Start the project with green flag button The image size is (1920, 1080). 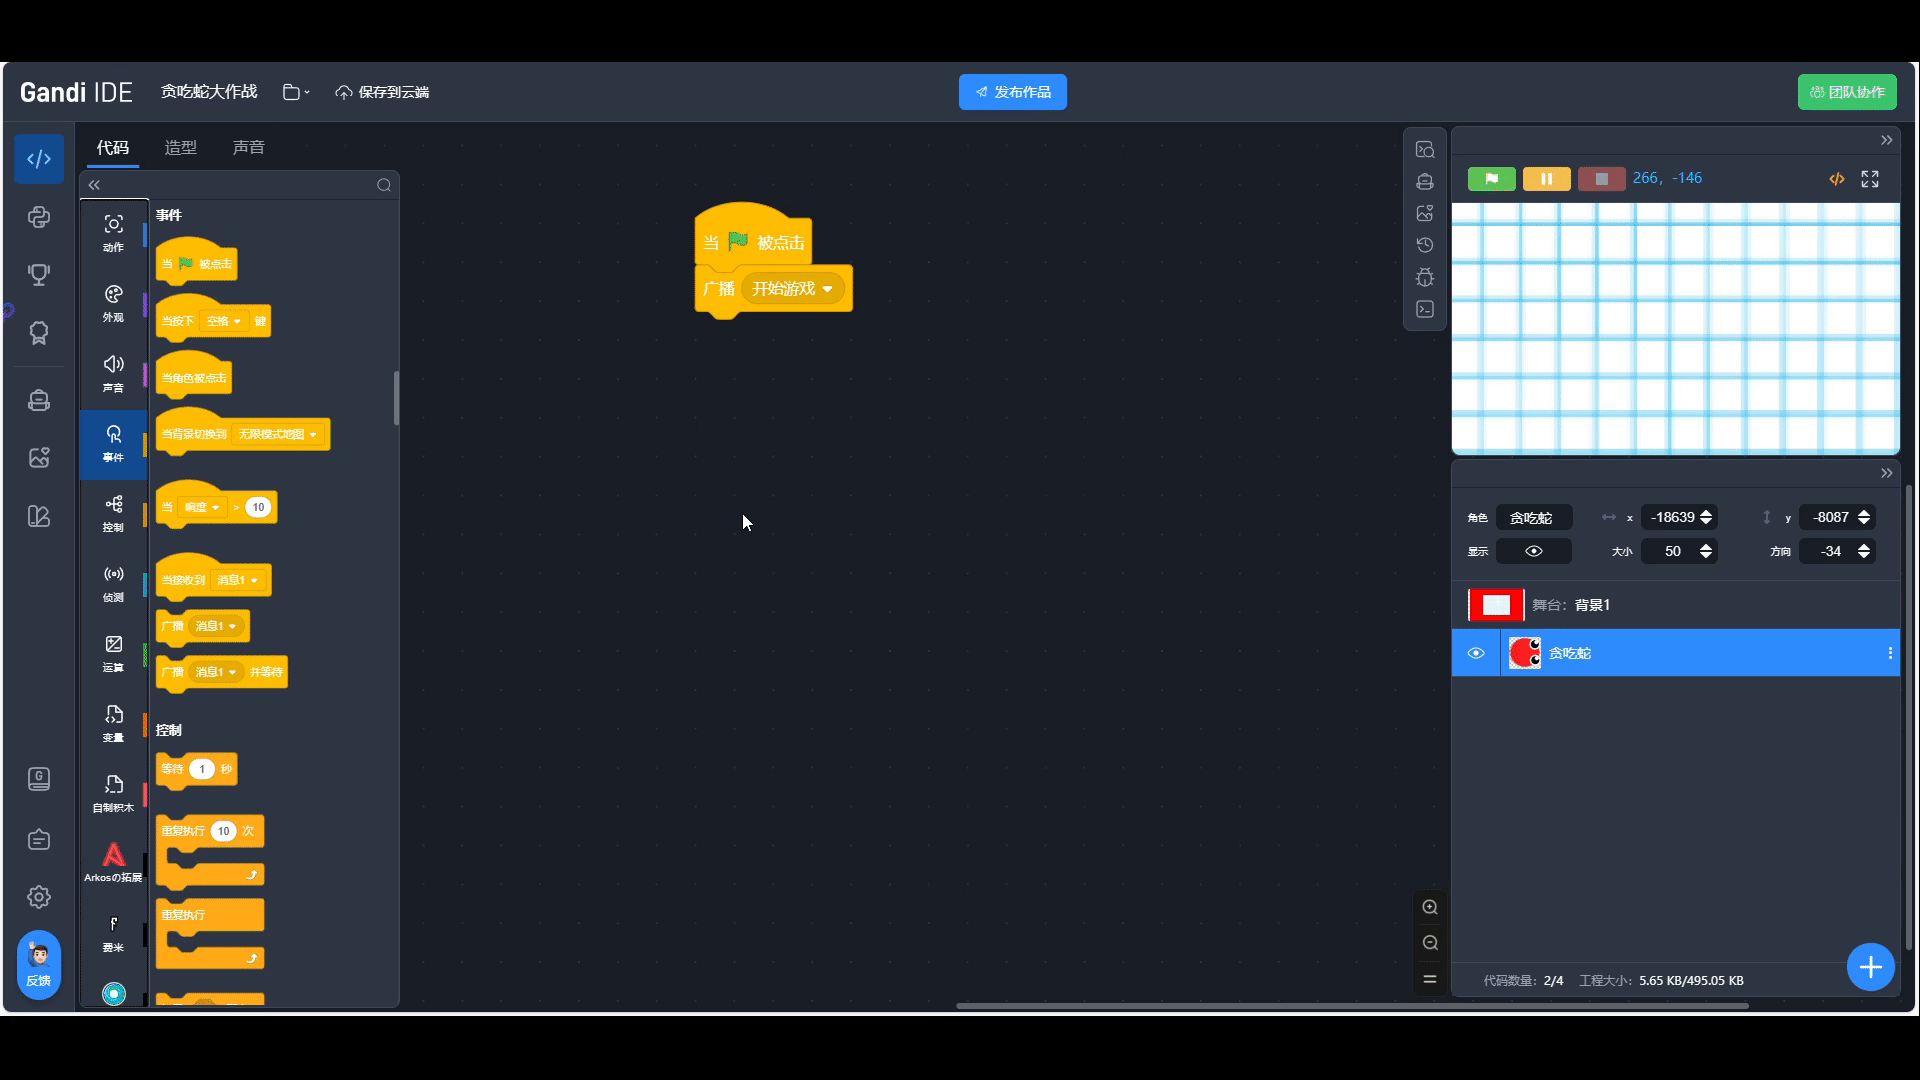pos(1492,179)
